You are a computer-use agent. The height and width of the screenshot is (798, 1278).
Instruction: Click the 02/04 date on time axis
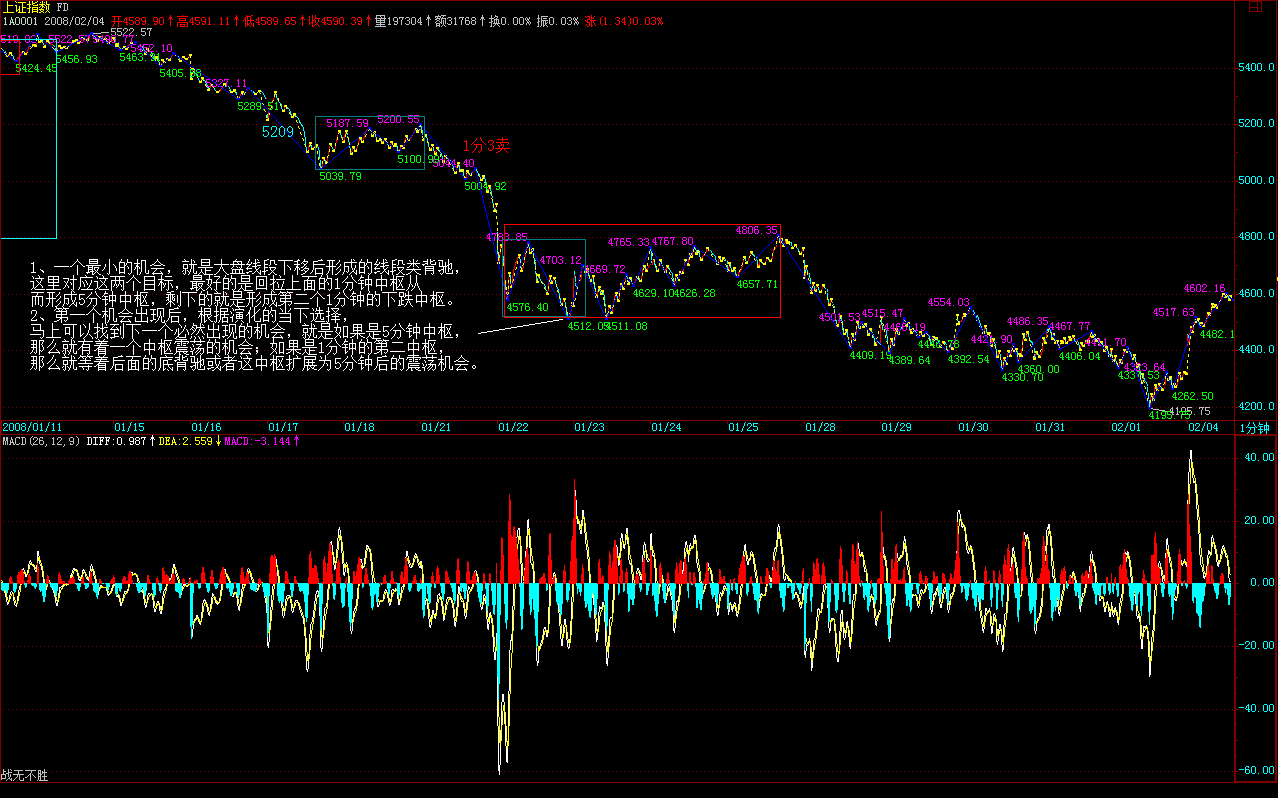1202,427
